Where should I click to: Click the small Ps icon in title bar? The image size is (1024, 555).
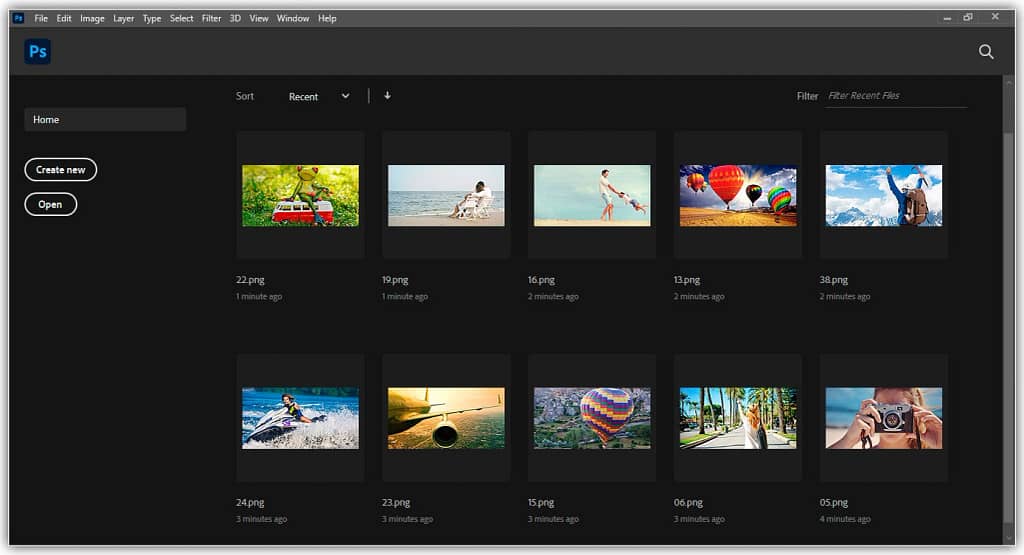point(18,18)
